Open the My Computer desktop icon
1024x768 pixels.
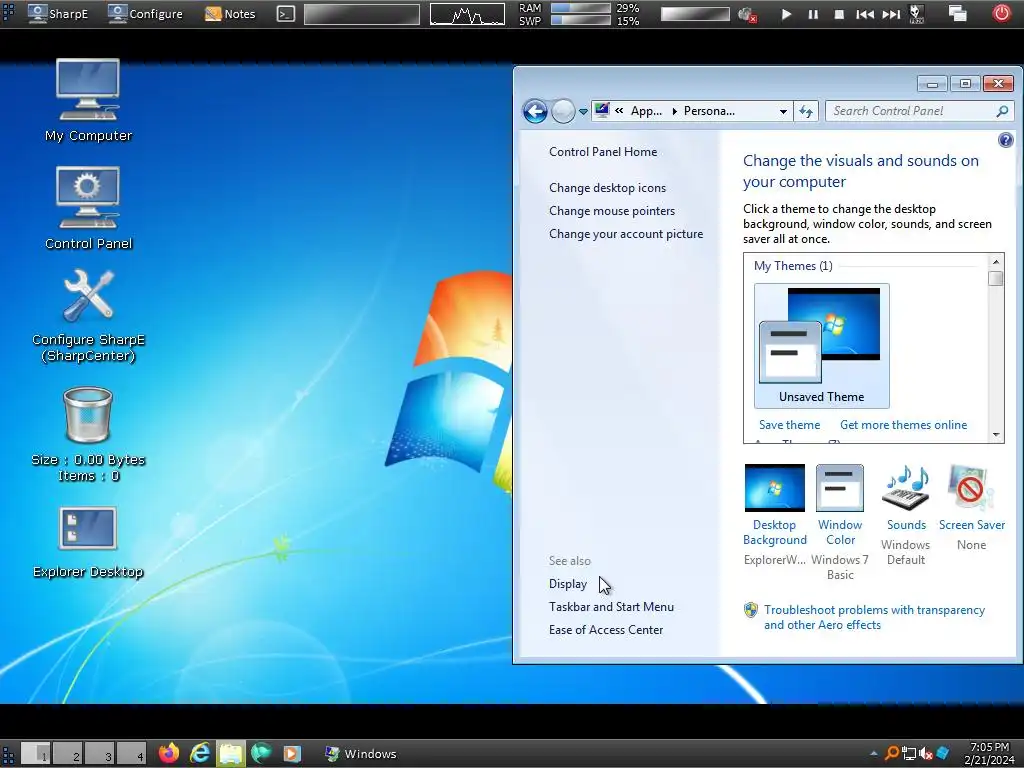click(88, 101)
